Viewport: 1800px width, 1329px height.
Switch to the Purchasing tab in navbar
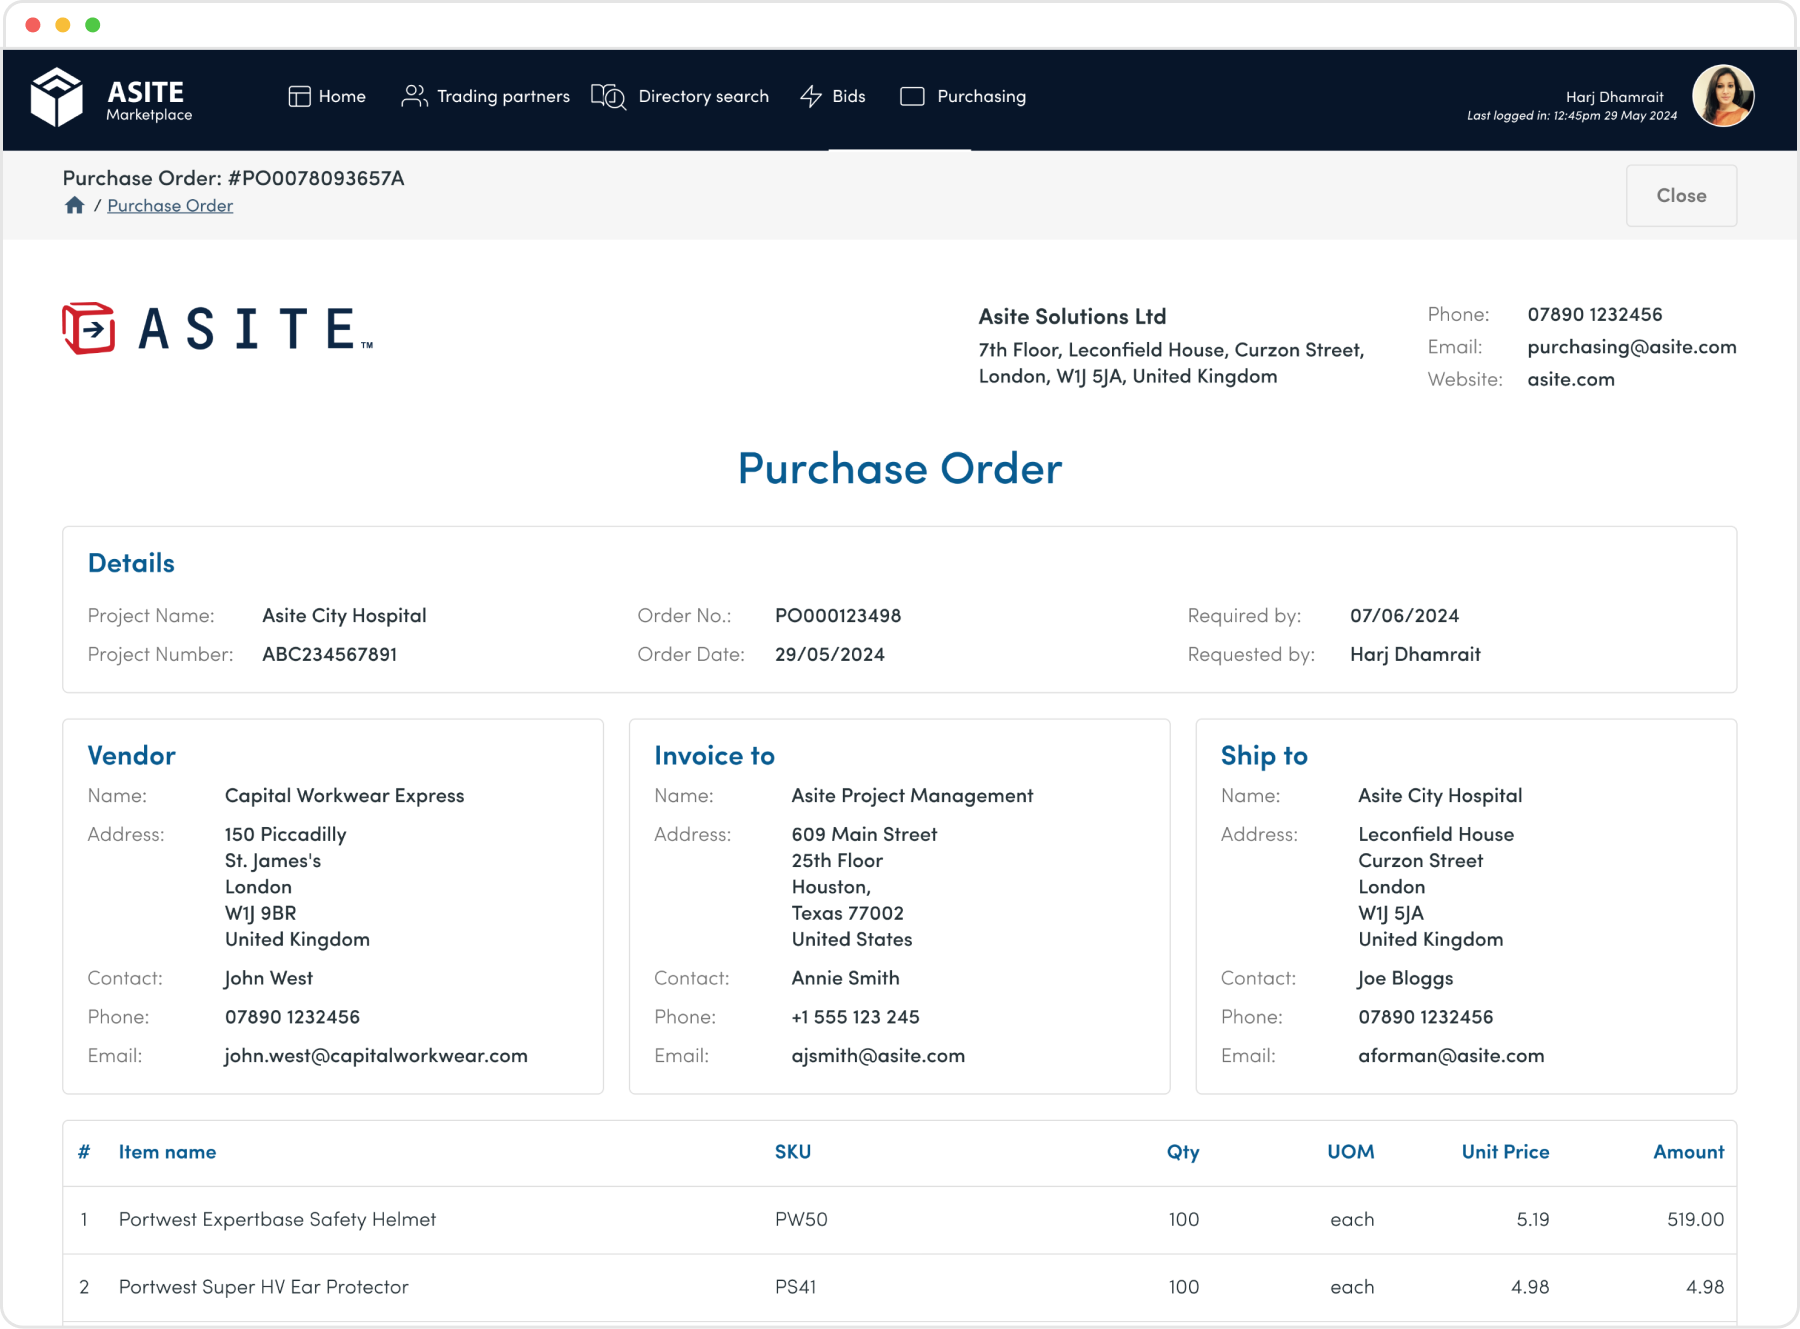coord(980,96)
